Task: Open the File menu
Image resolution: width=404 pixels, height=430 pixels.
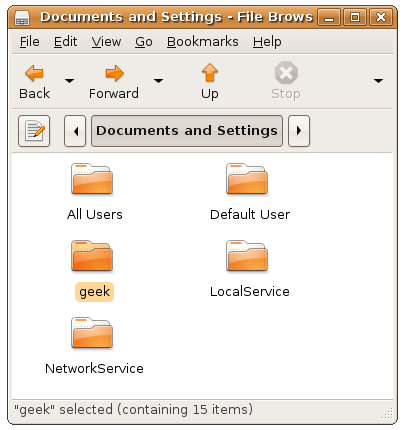Action: [x=29, y=42]
